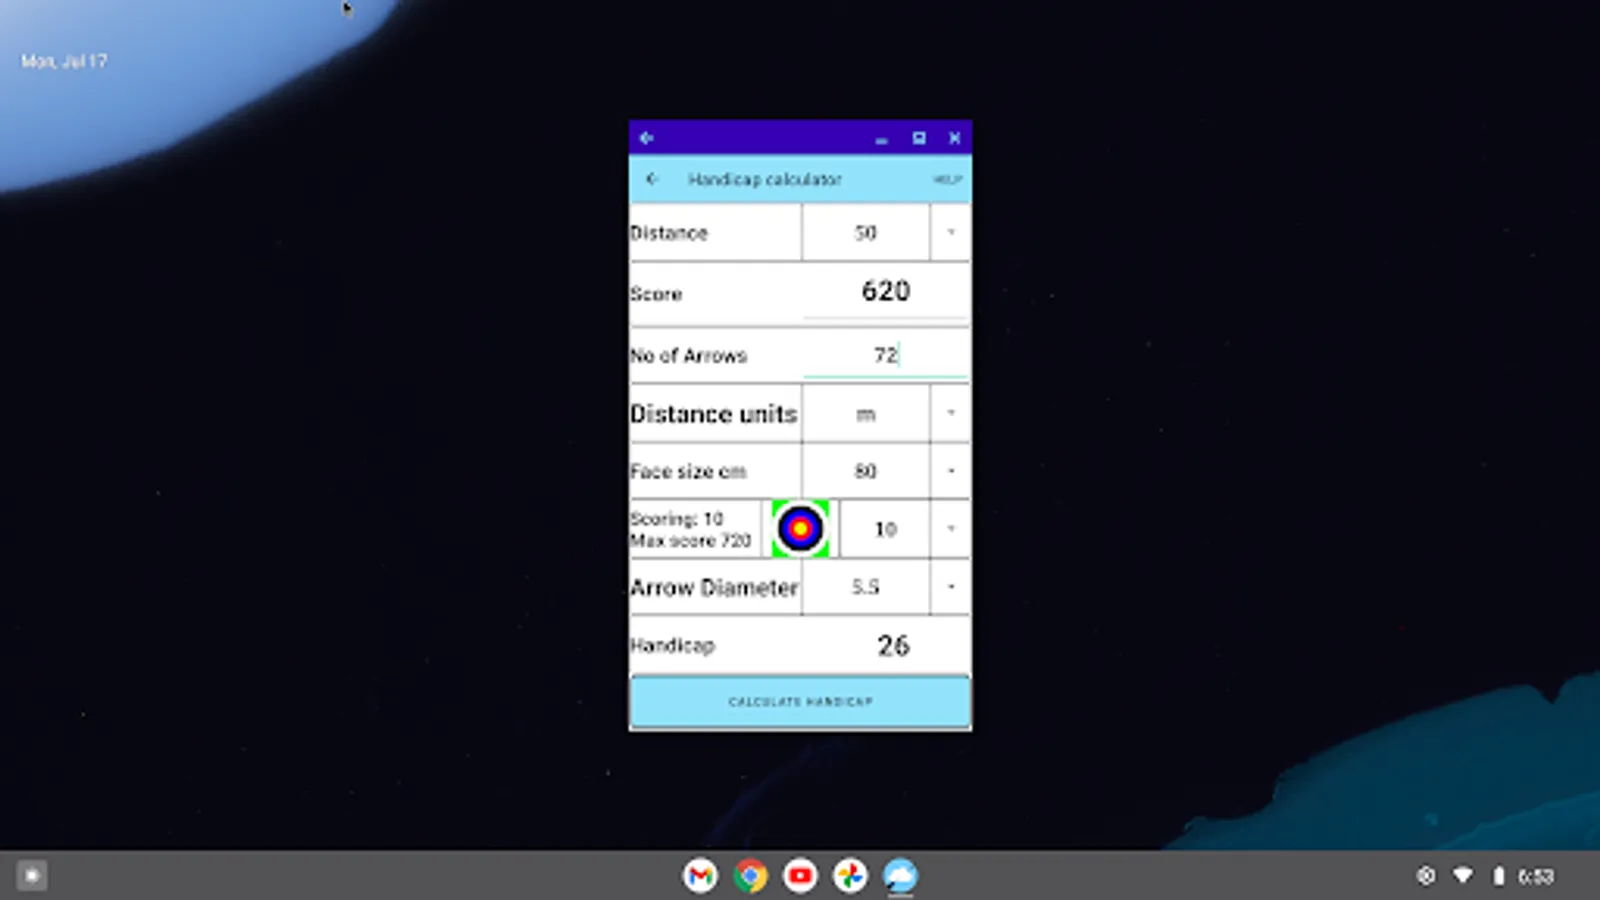Click the Score field showing 620
The image size is (1600, 900).
[886, 291]
